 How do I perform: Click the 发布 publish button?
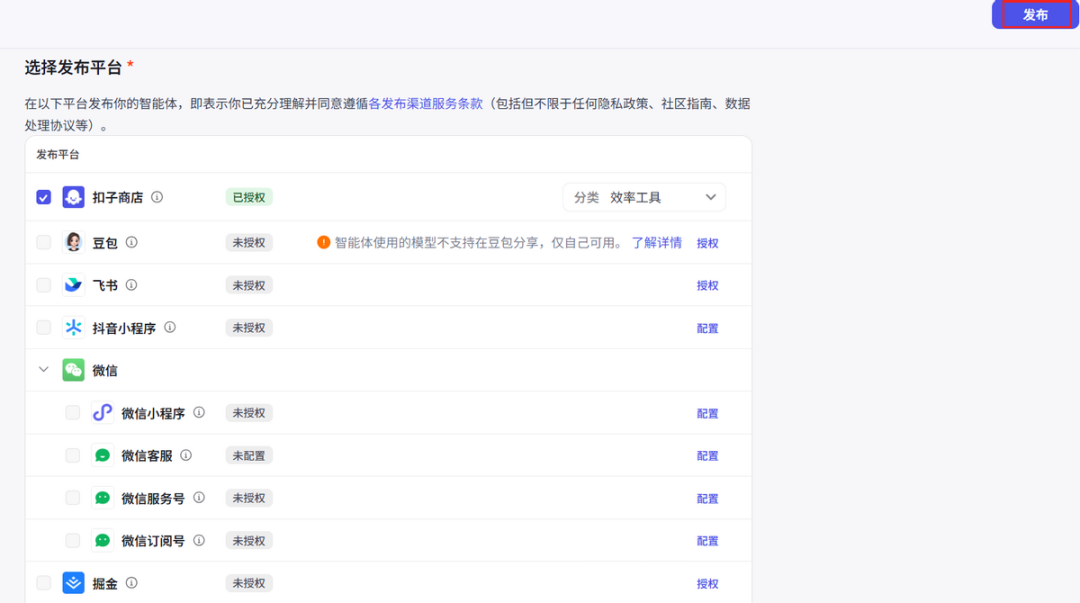click(x=1035, y=14)
